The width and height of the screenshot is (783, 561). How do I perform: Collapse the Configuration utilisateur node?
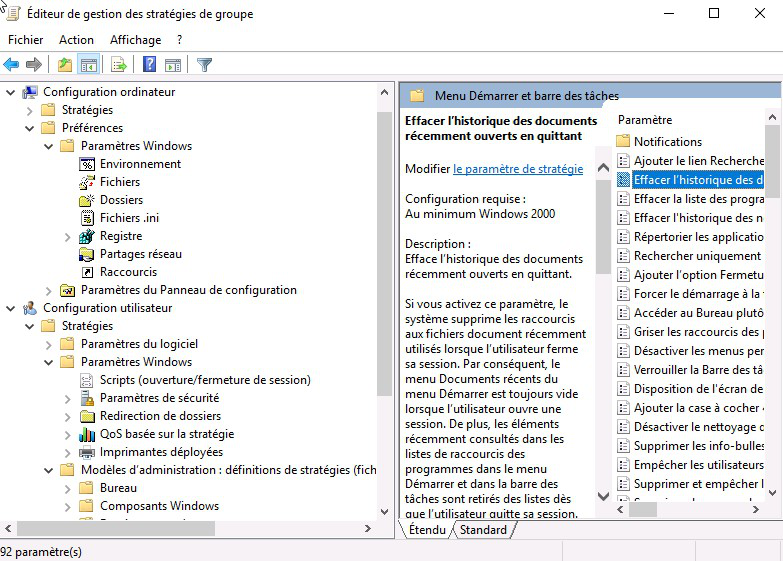10,308
